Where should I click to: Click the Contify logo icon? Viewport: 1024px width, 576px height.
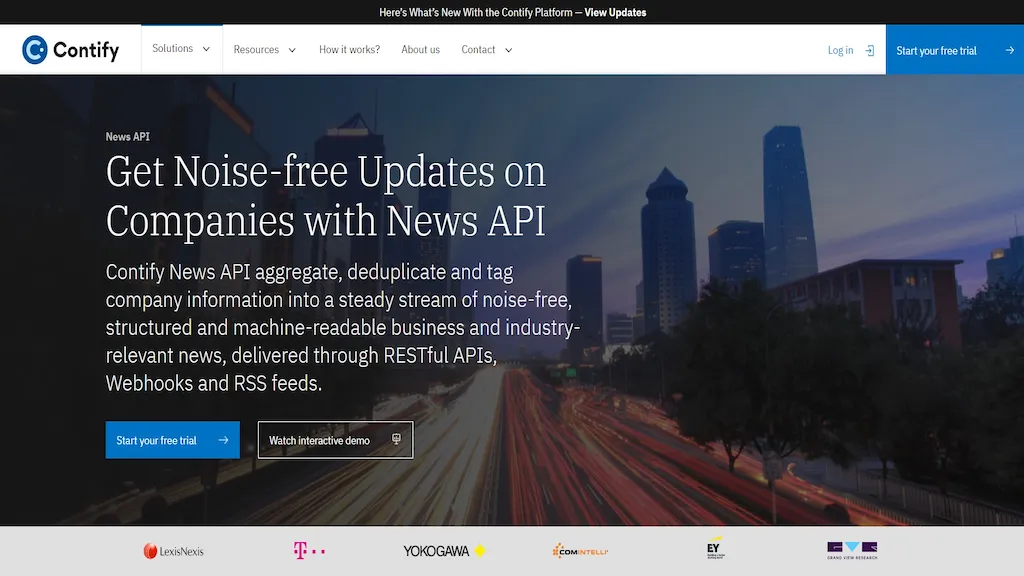[x=35, y=49]
